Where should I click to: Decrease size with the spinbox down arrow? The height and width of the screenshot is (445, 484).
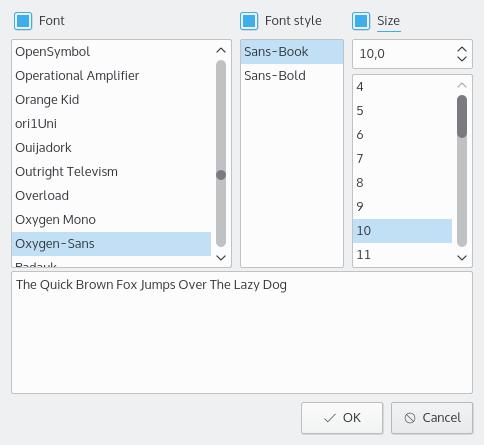[462, 59]
